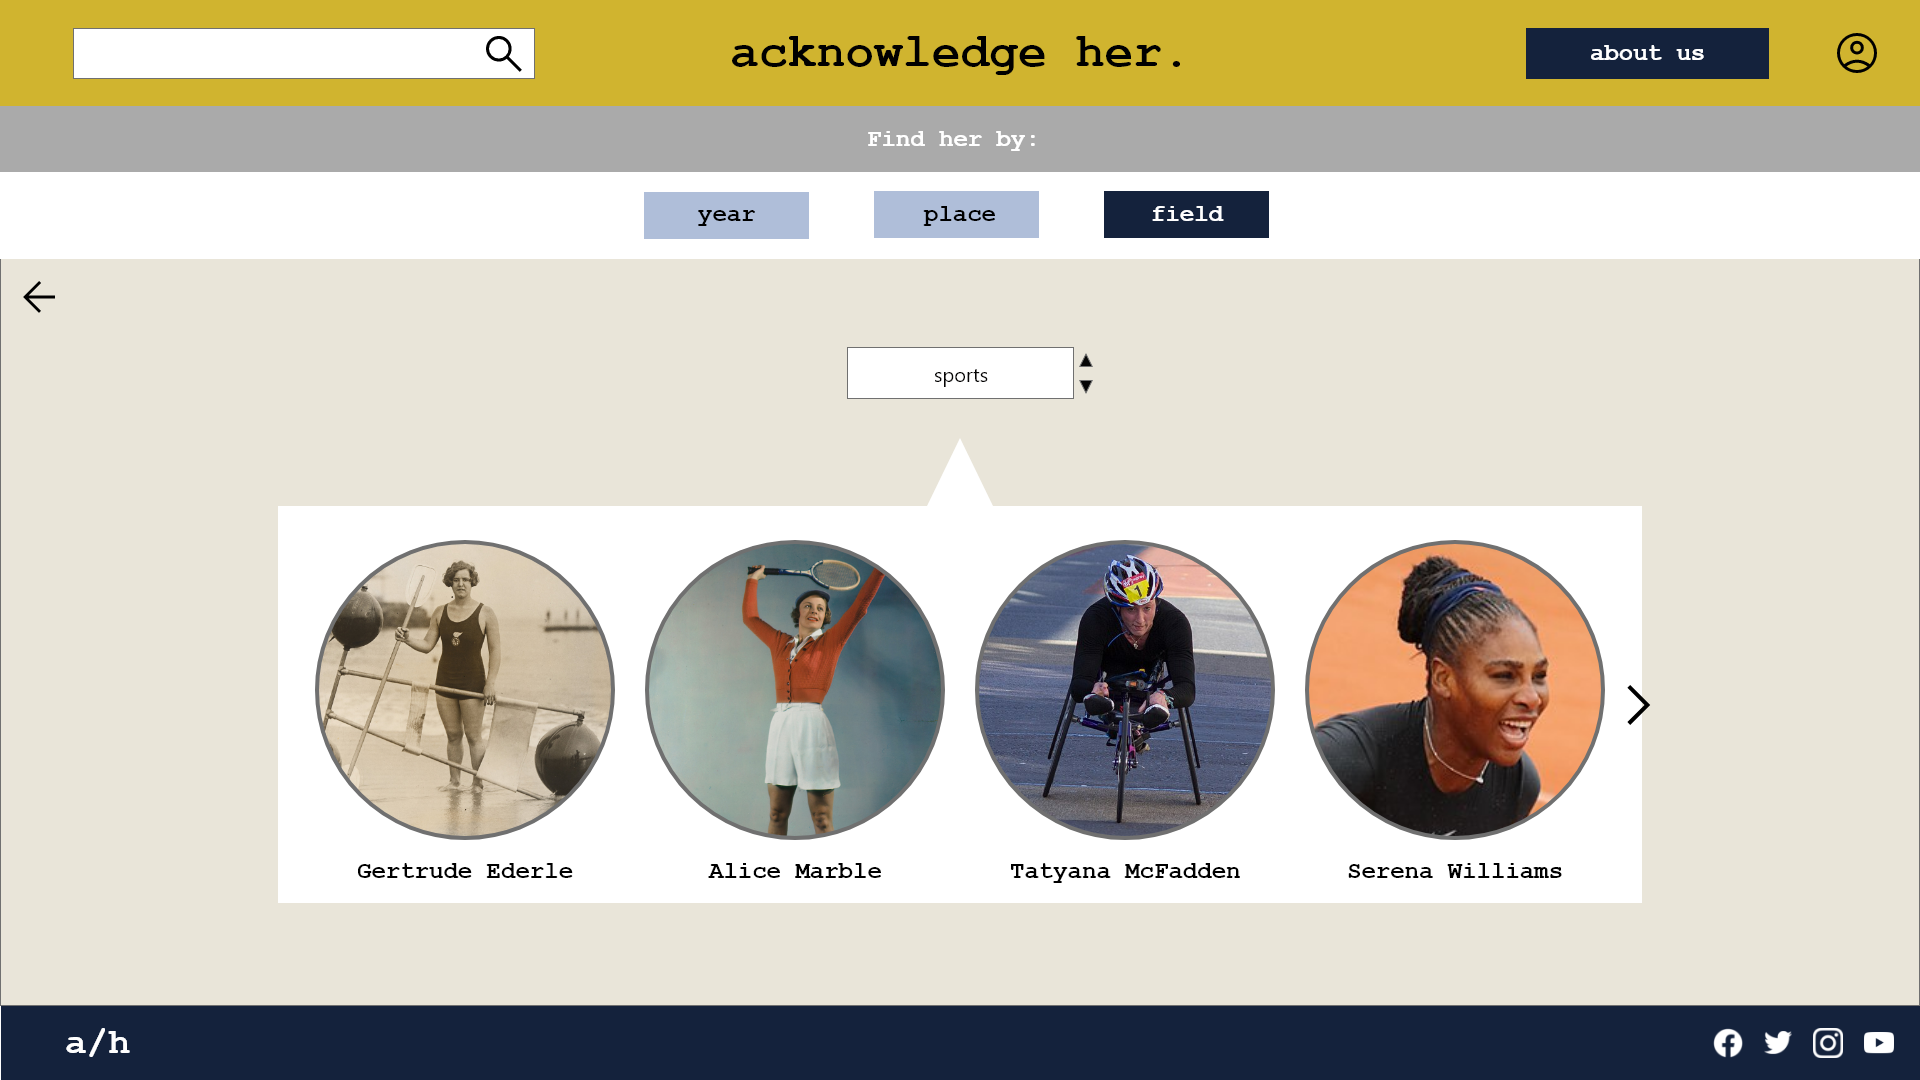Screen dimensions: 1920x1080
Task: Switch to the place filter tab
Action: pyautogui.click(x=956, y=214)
